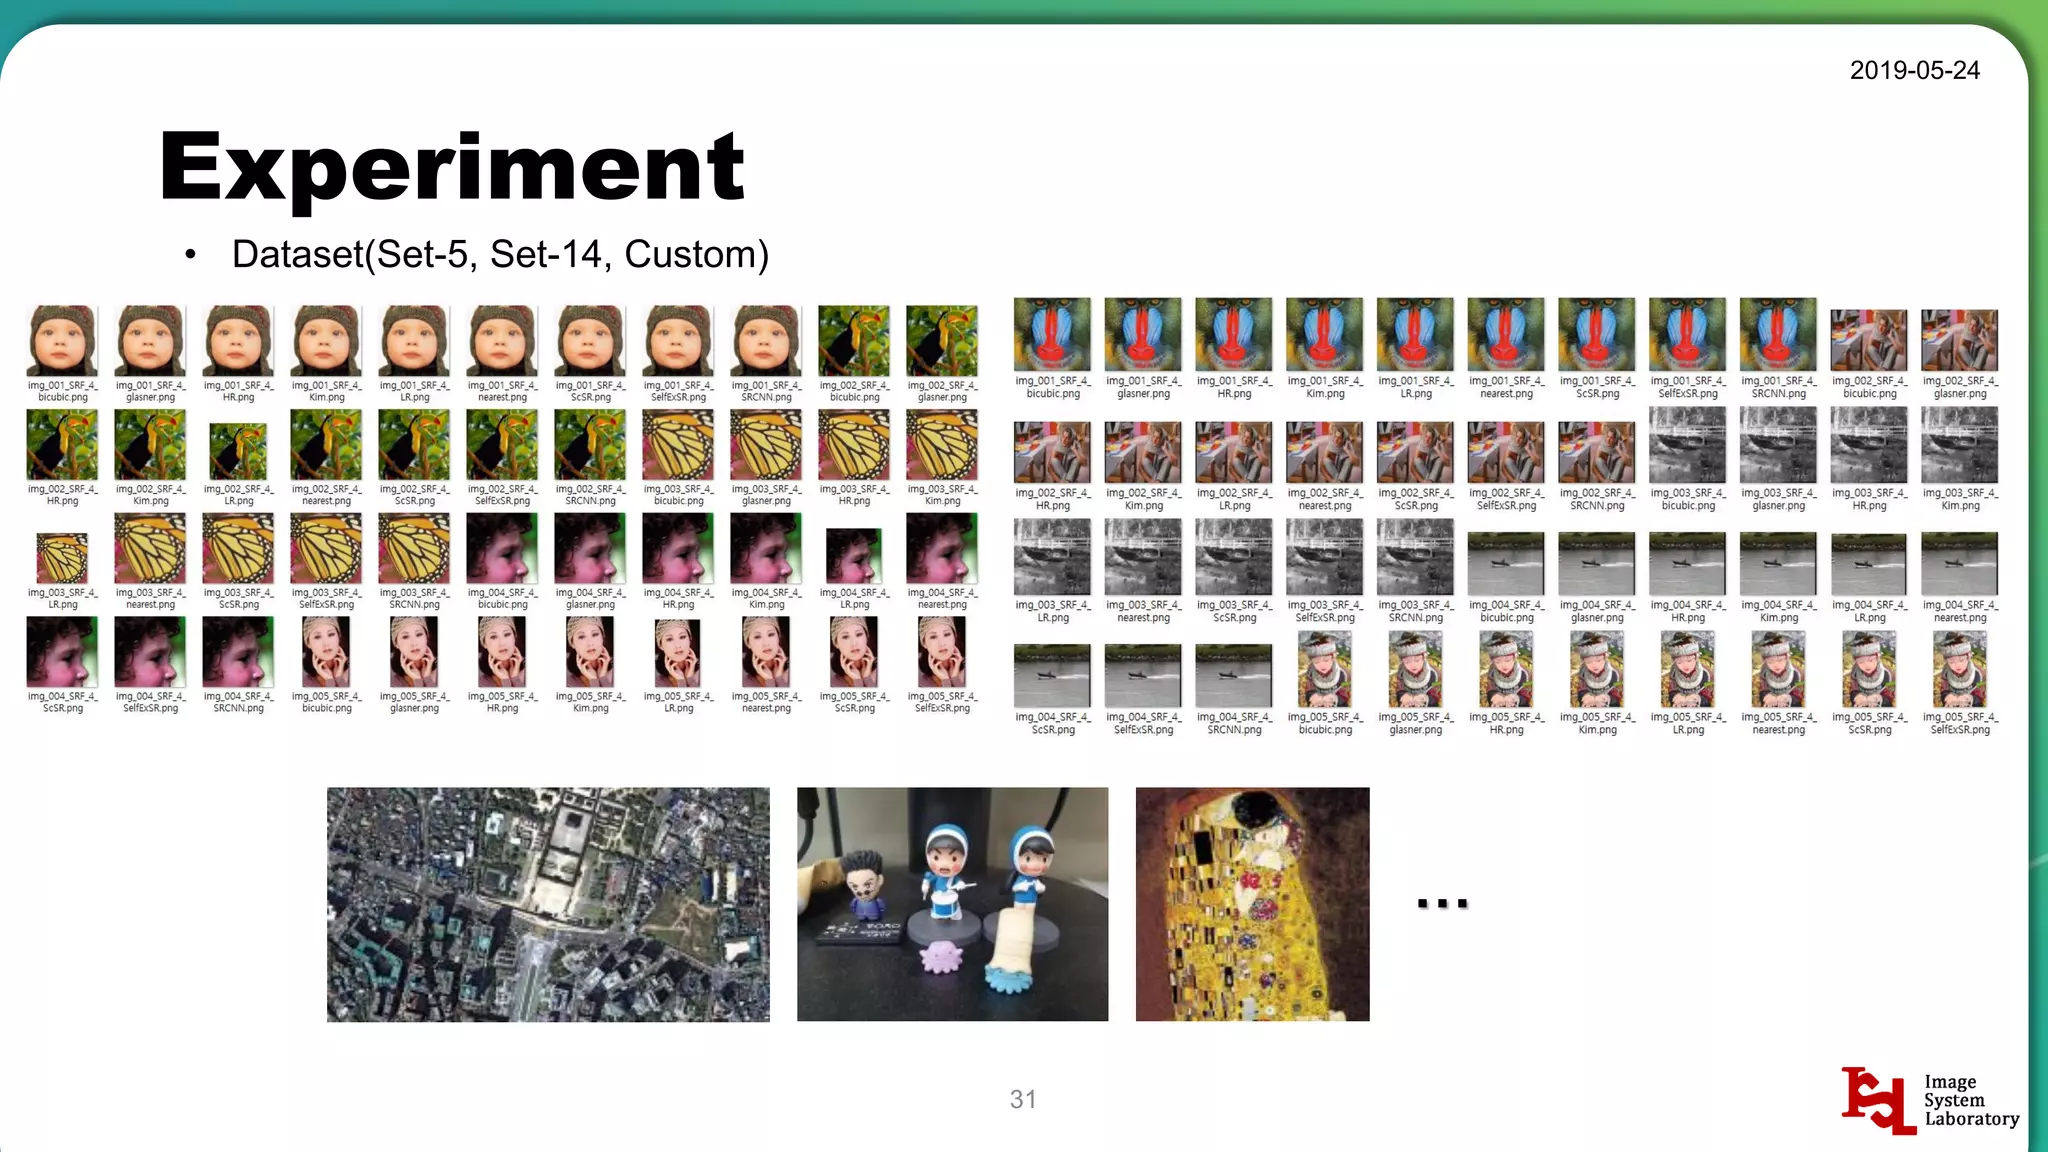Select the baboon img_001 HR.png thumbnail
The height and width of the screenshot is (1152, 2048).
(x=1234, y=335)
